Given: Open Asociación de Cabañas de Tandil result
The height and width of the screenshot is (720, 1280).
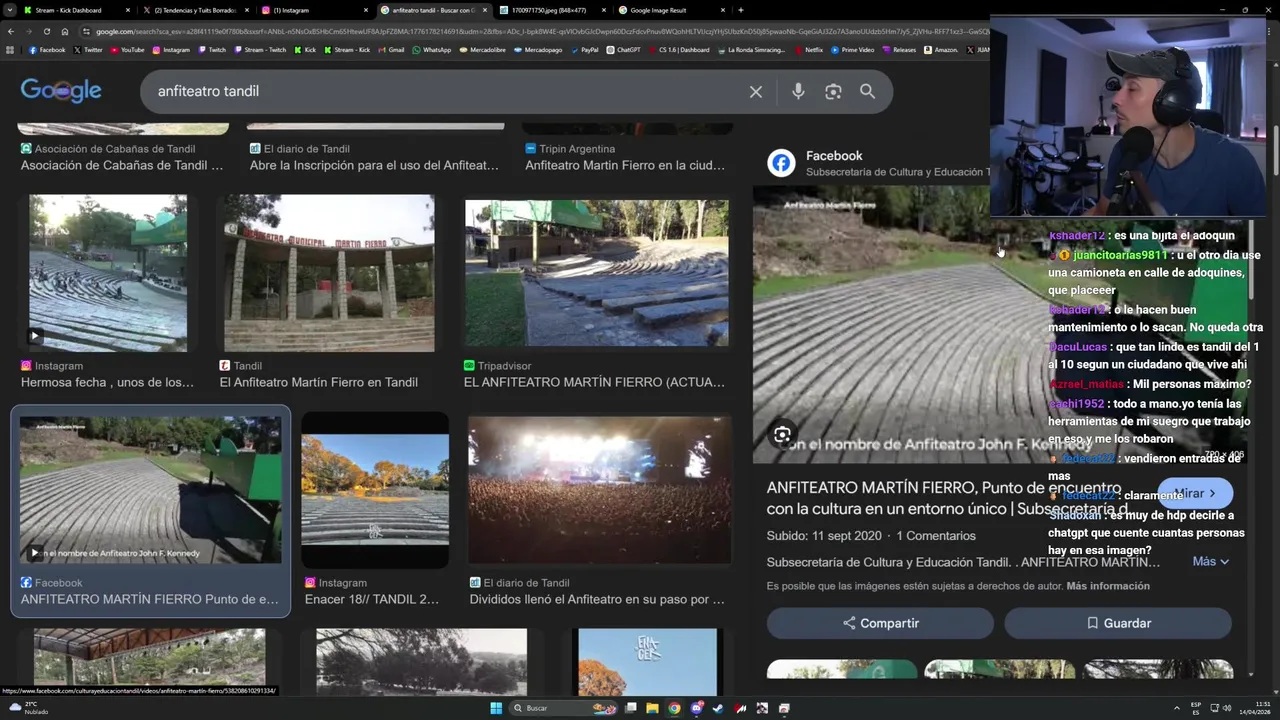Looking at the screenshot, I should 122,165.
